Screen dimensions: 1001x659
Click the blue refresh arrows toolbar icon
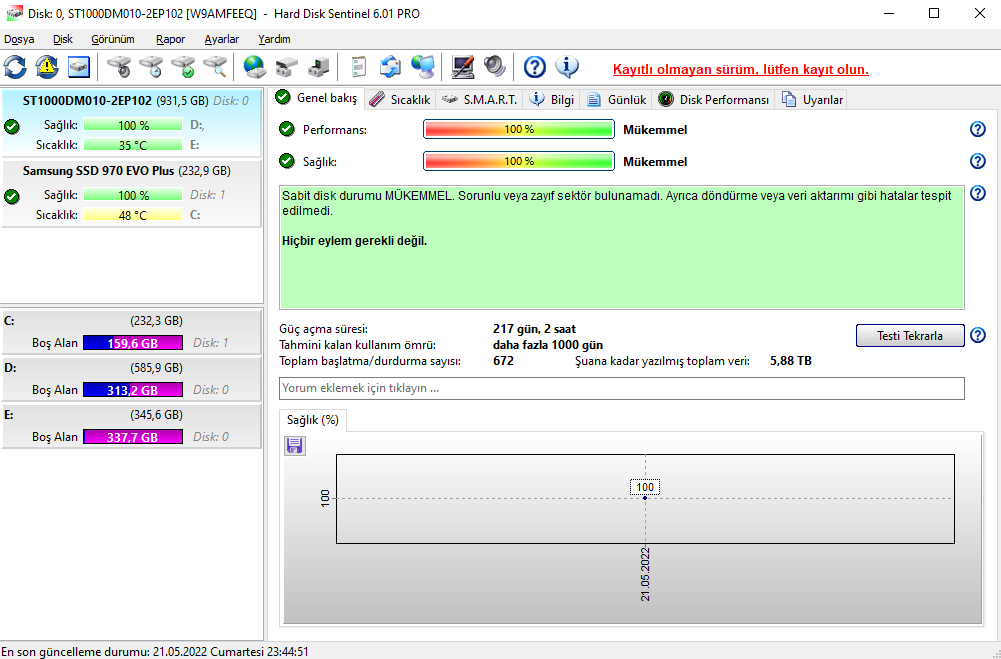(15, 66)
